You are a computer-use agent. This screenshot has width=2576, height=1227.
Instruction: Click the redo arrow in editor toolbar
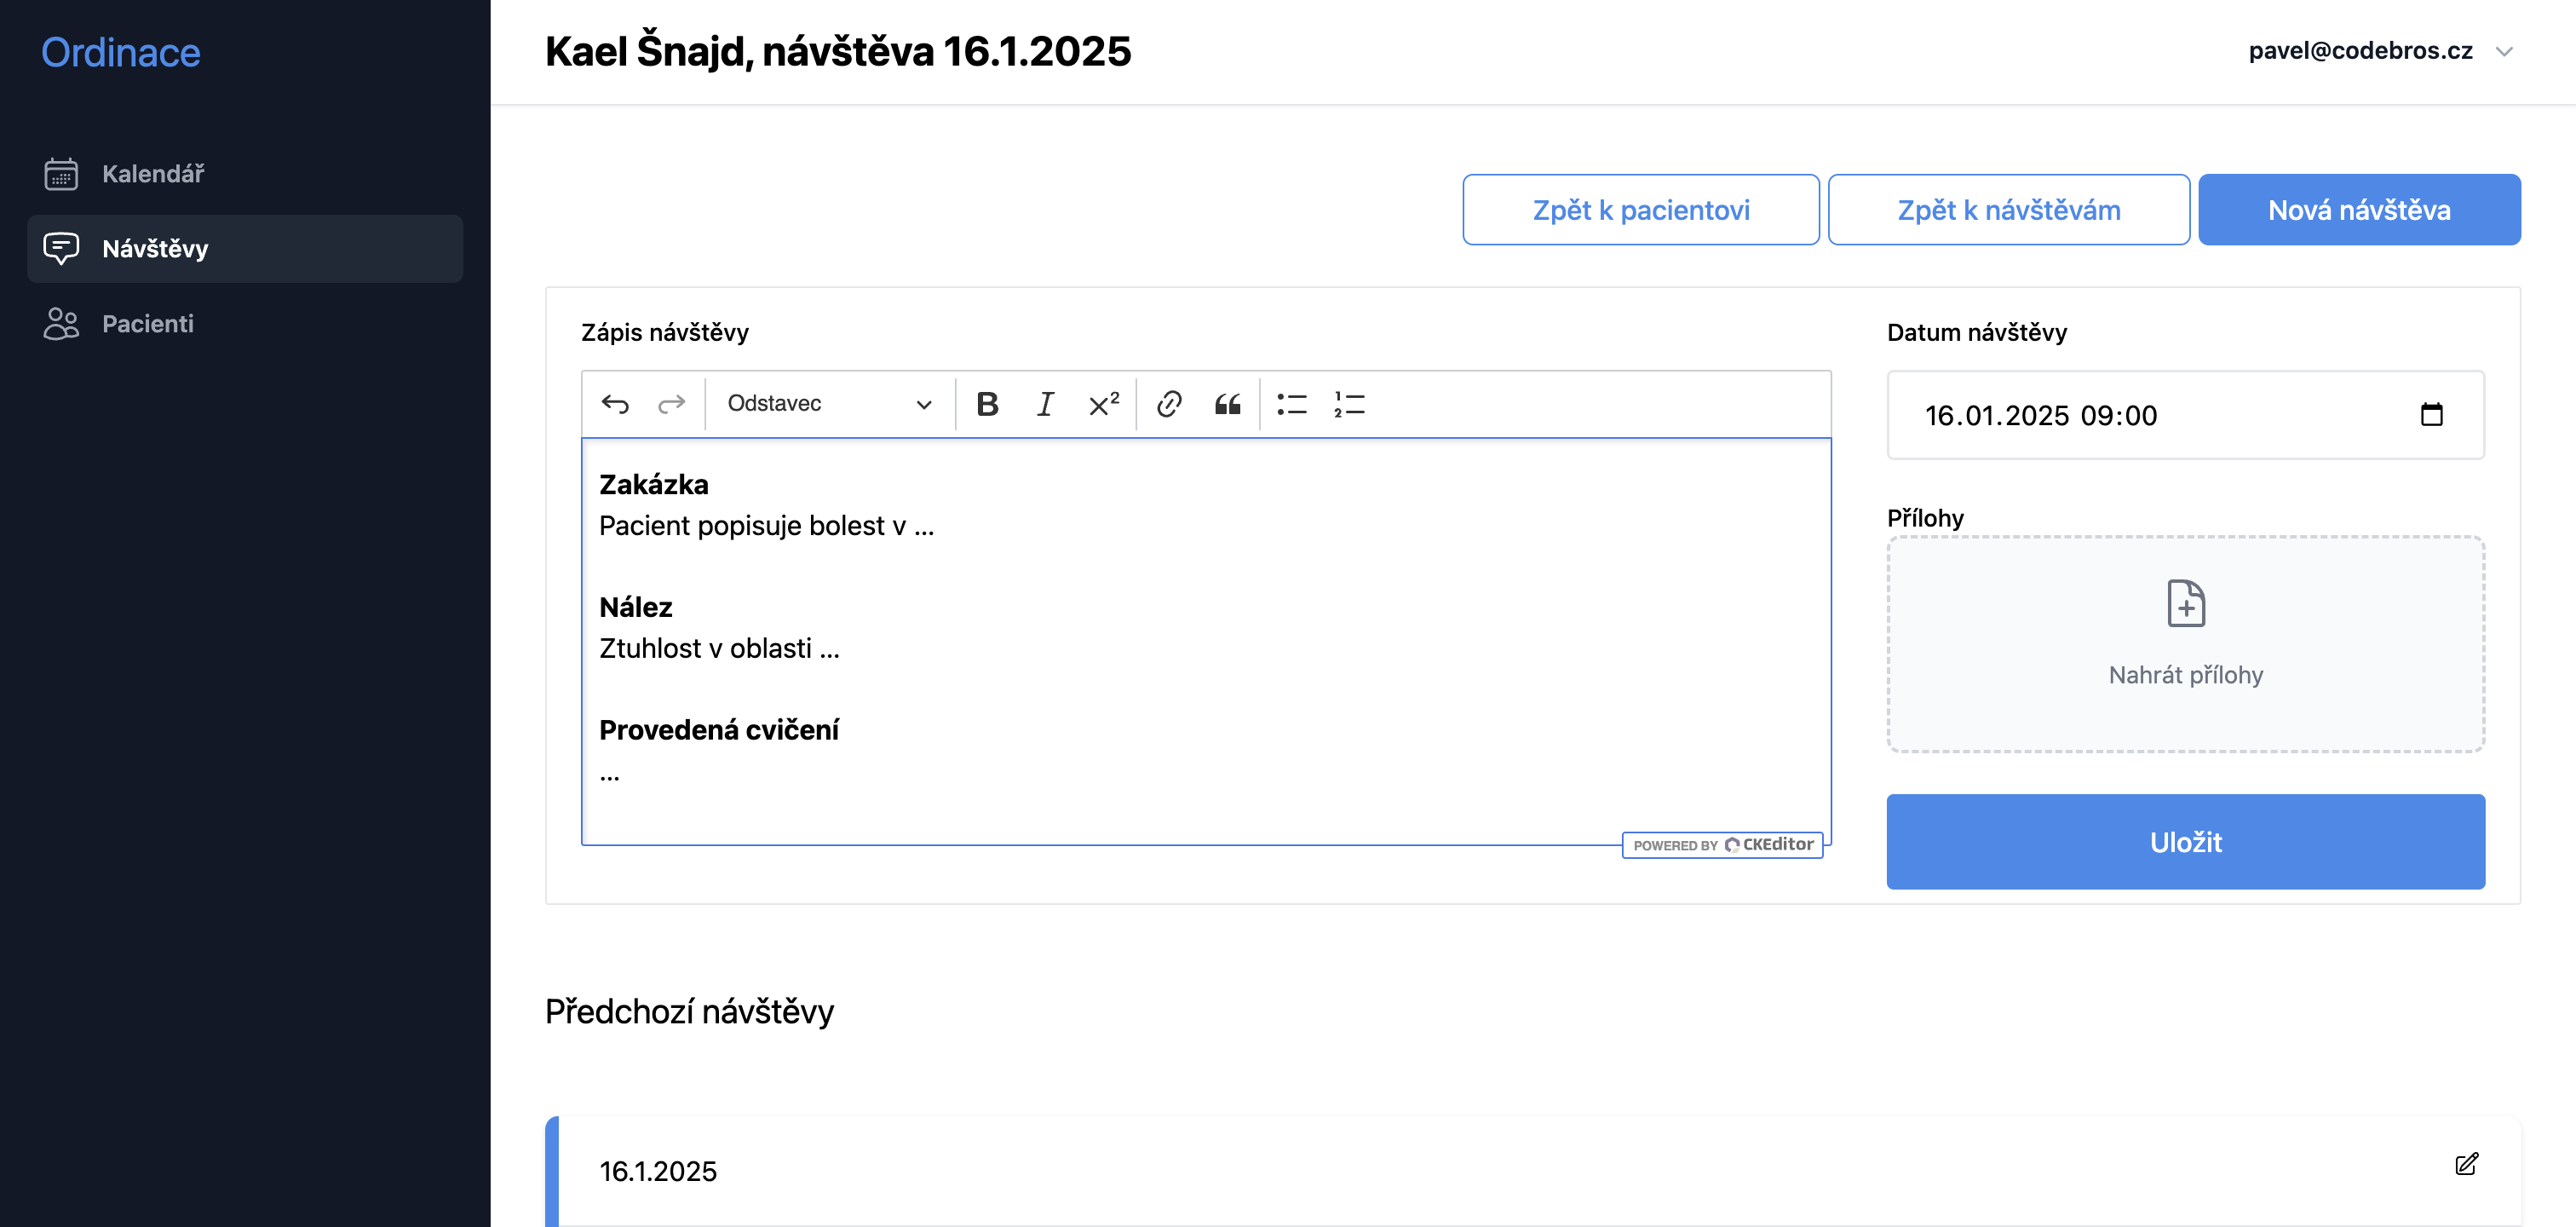point(671,404)
